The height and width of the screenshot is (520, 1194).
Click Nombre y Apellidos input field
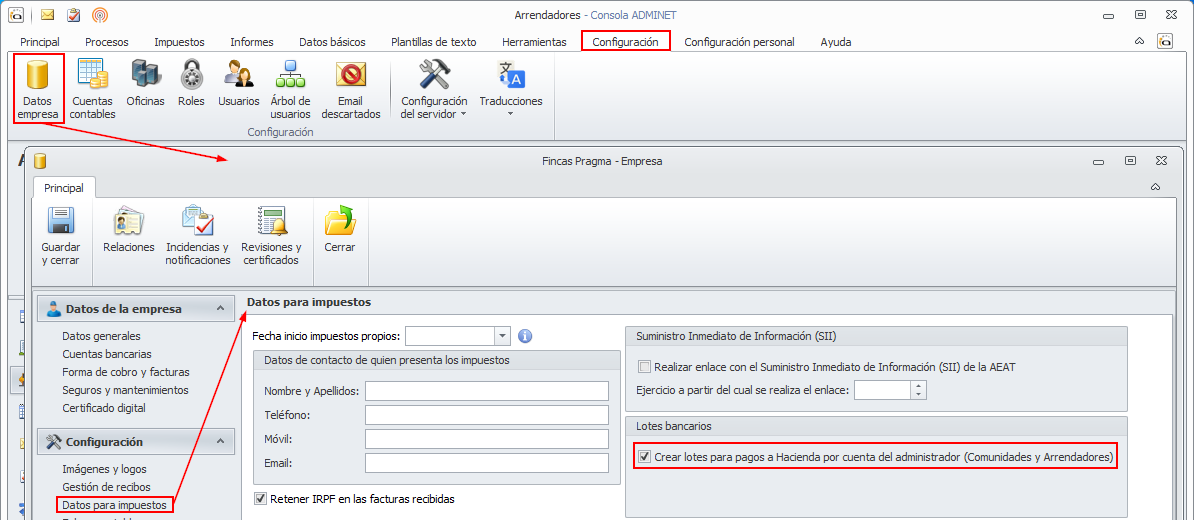click(x=487, y=391)
